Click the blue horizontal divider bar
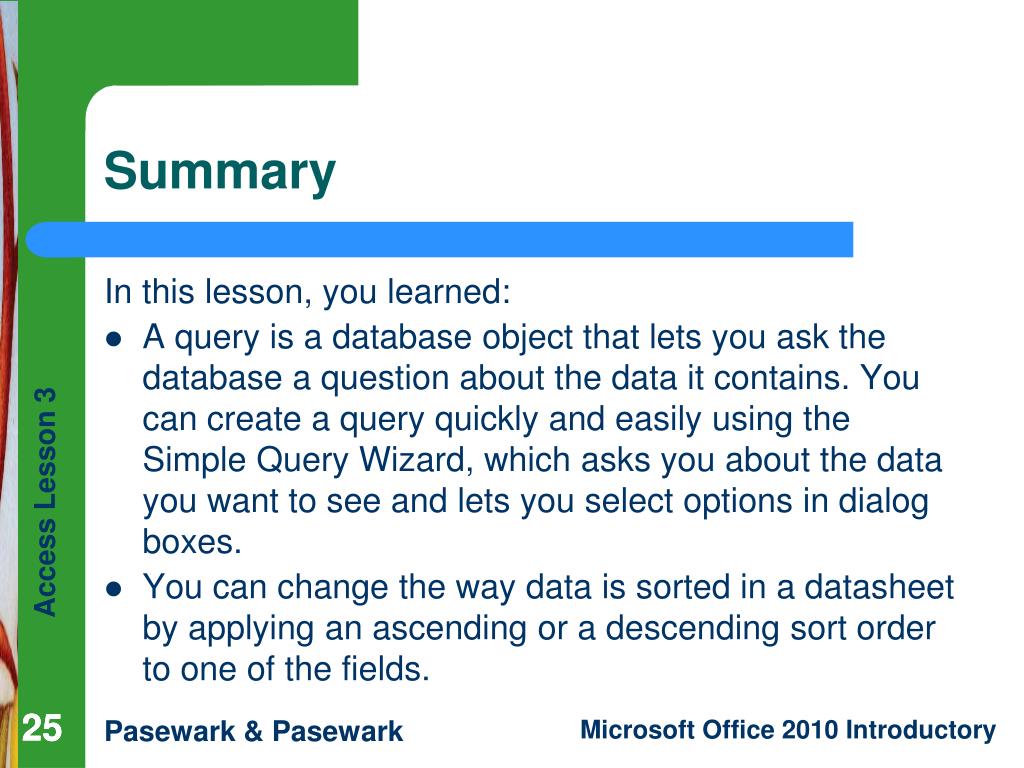This screenshot has width=1024, height=768. (440, 239)
